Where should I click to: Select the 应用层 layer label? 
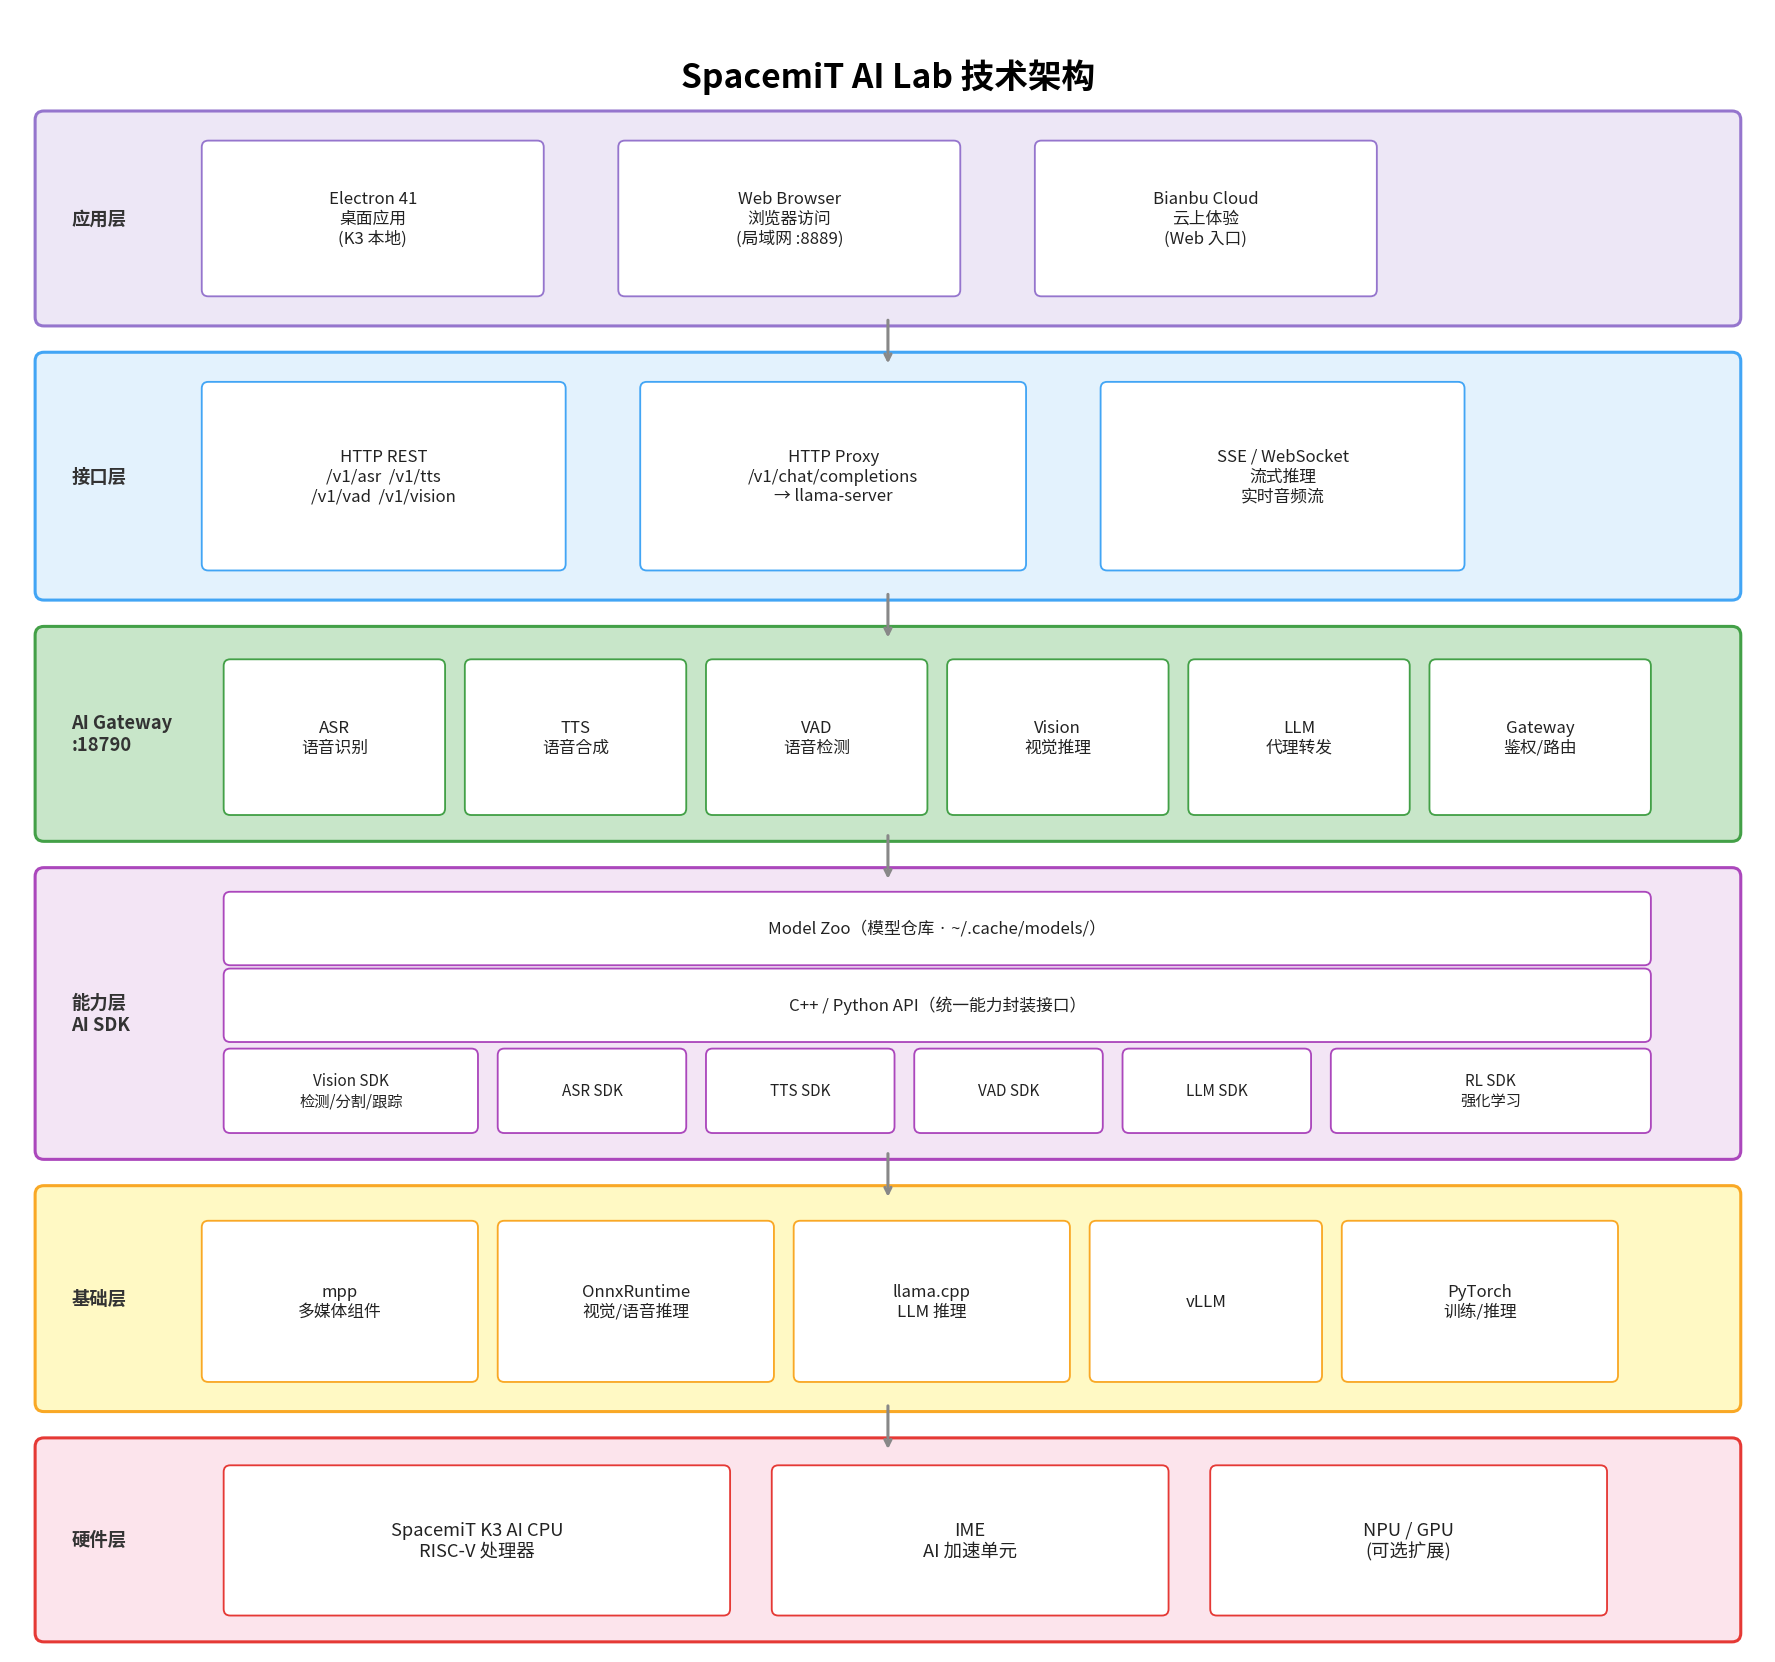(98, 219)
